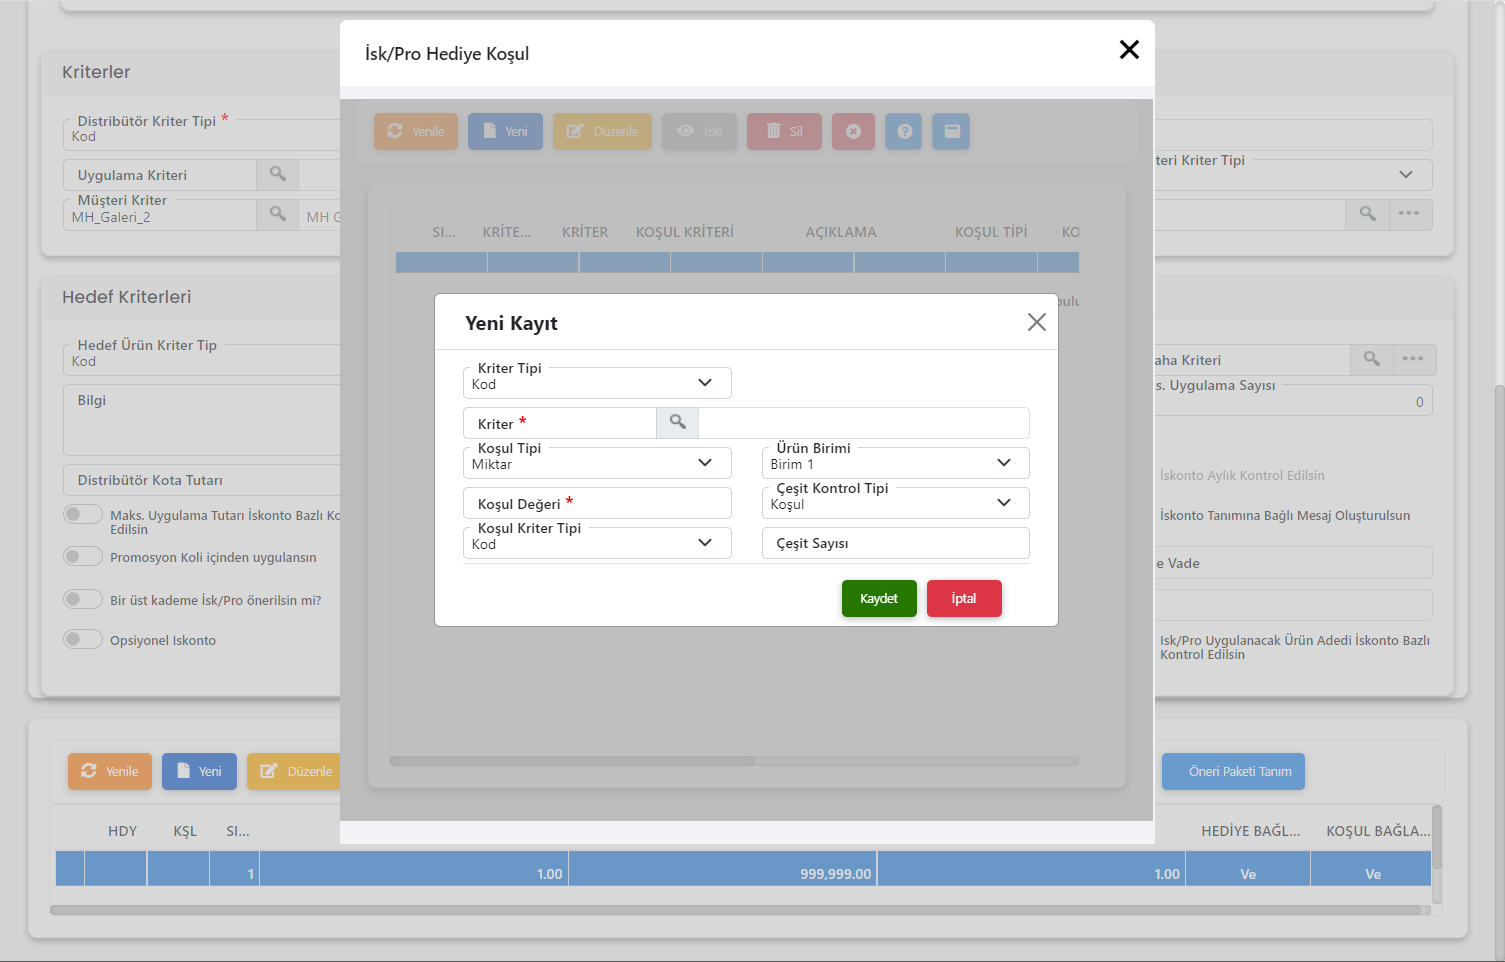Click the red İptal button
This screenshot has height=962, width=1505.
point(963,599)
